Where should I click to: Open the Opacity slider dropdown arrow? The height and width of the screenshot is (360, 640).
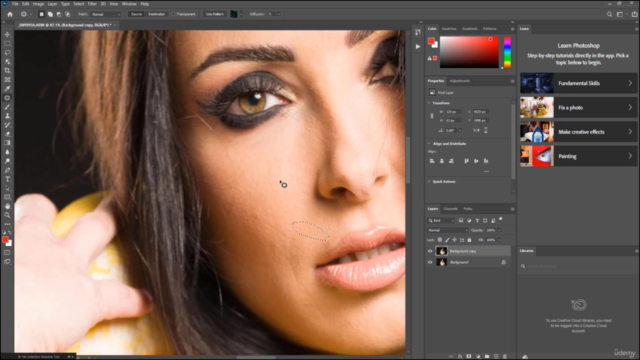click(499, 230)
